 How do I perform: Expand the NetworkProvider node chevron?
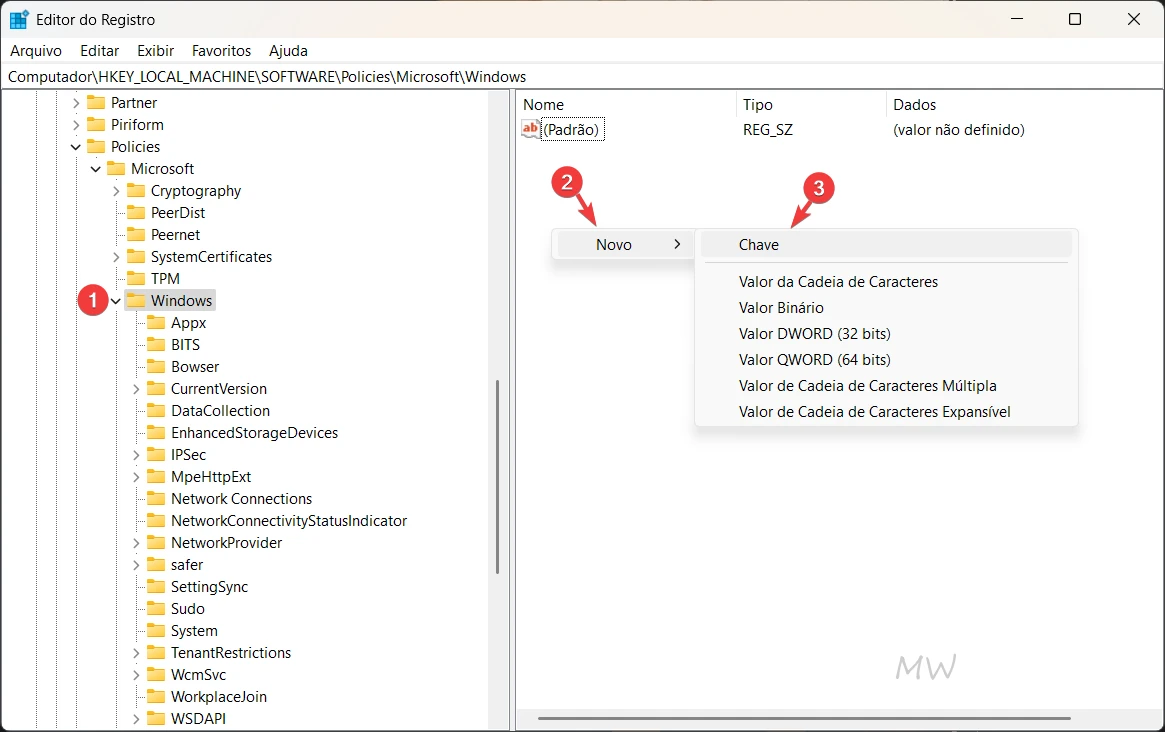pos(135,542)
